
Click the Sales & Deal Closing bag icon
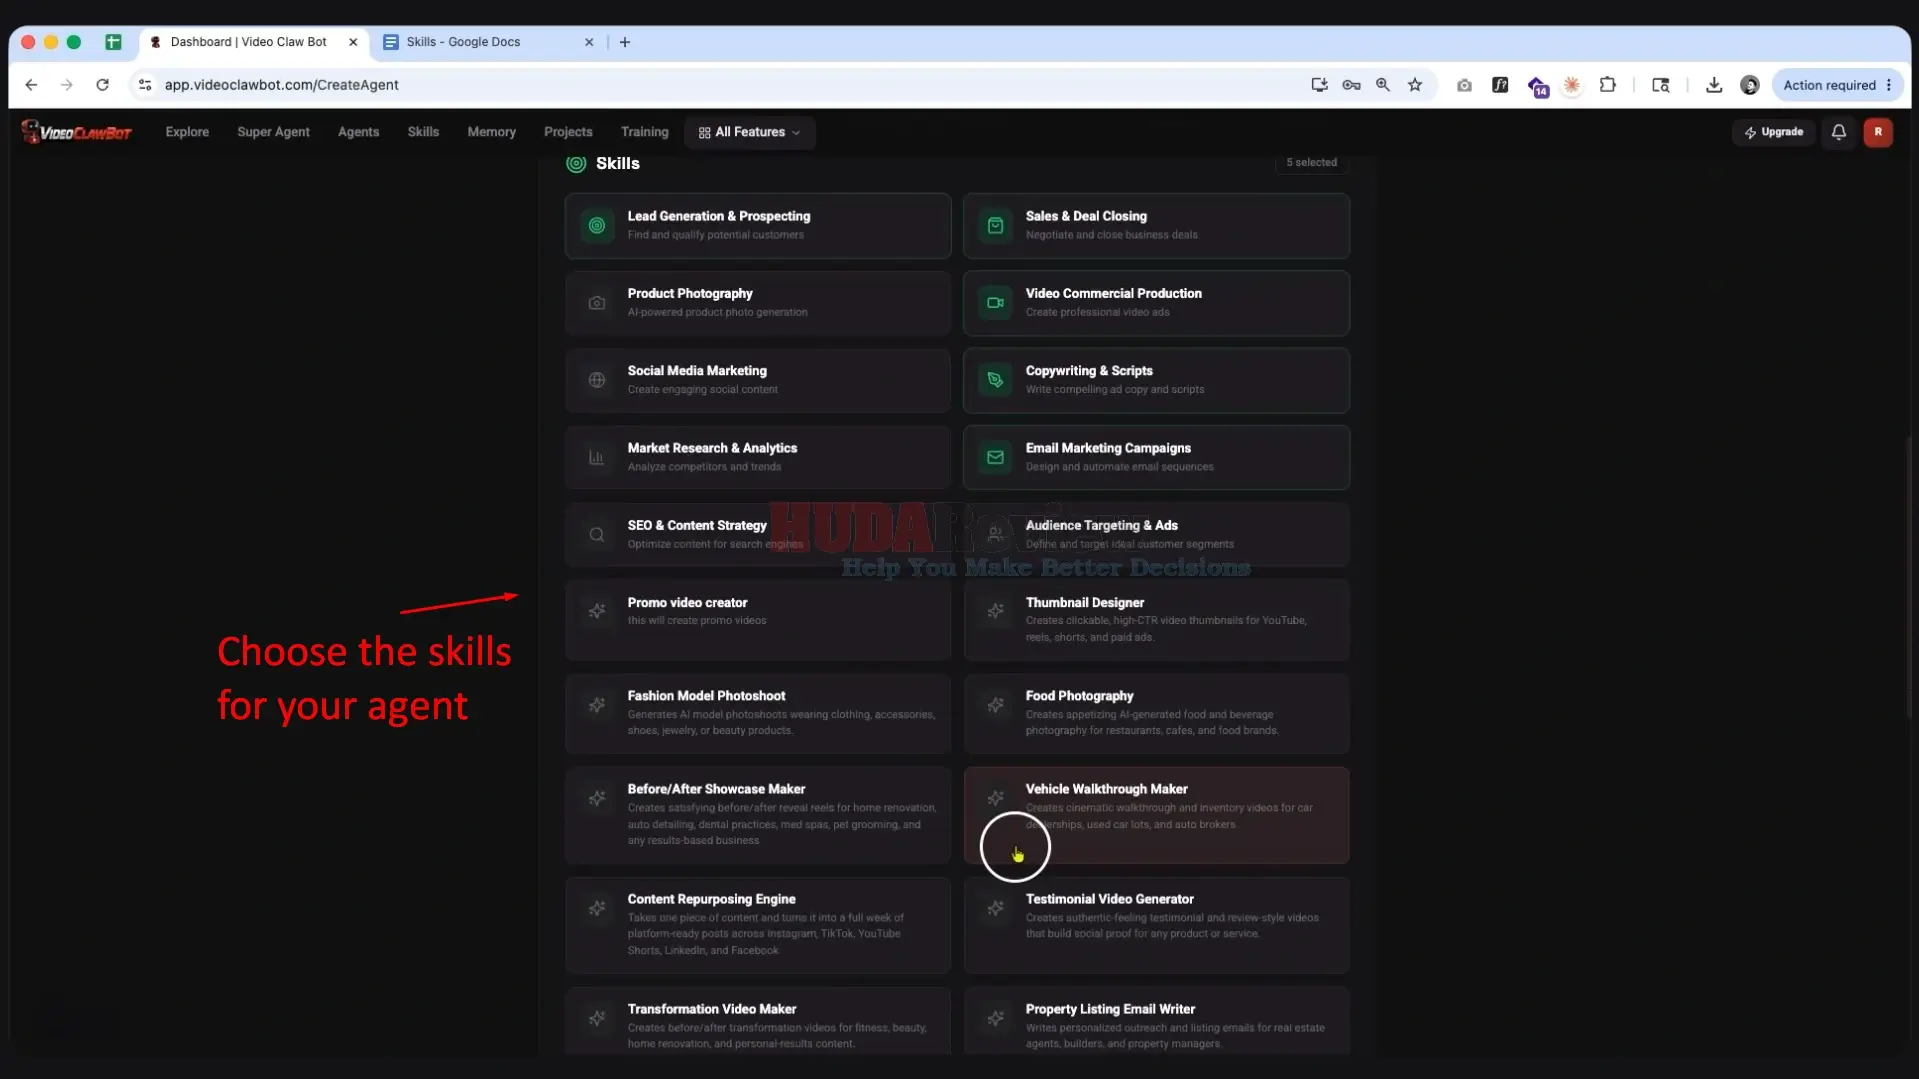[x=995, y=226]
